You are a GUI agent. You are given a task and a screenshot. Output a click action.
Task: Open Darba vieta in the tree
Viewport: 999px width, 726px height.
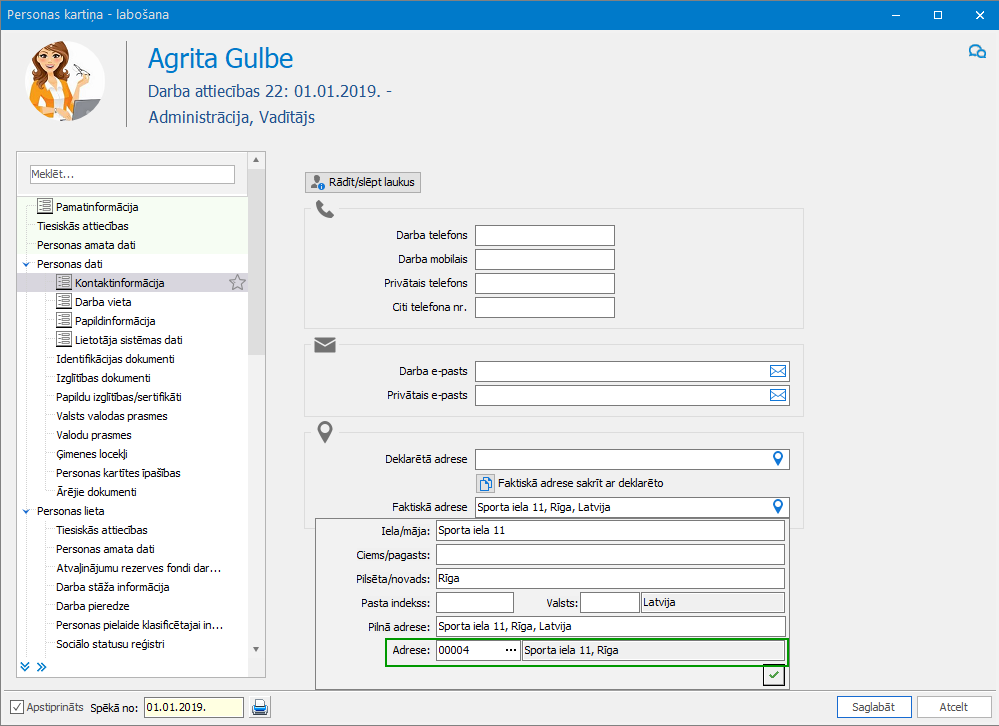[102, 302]
